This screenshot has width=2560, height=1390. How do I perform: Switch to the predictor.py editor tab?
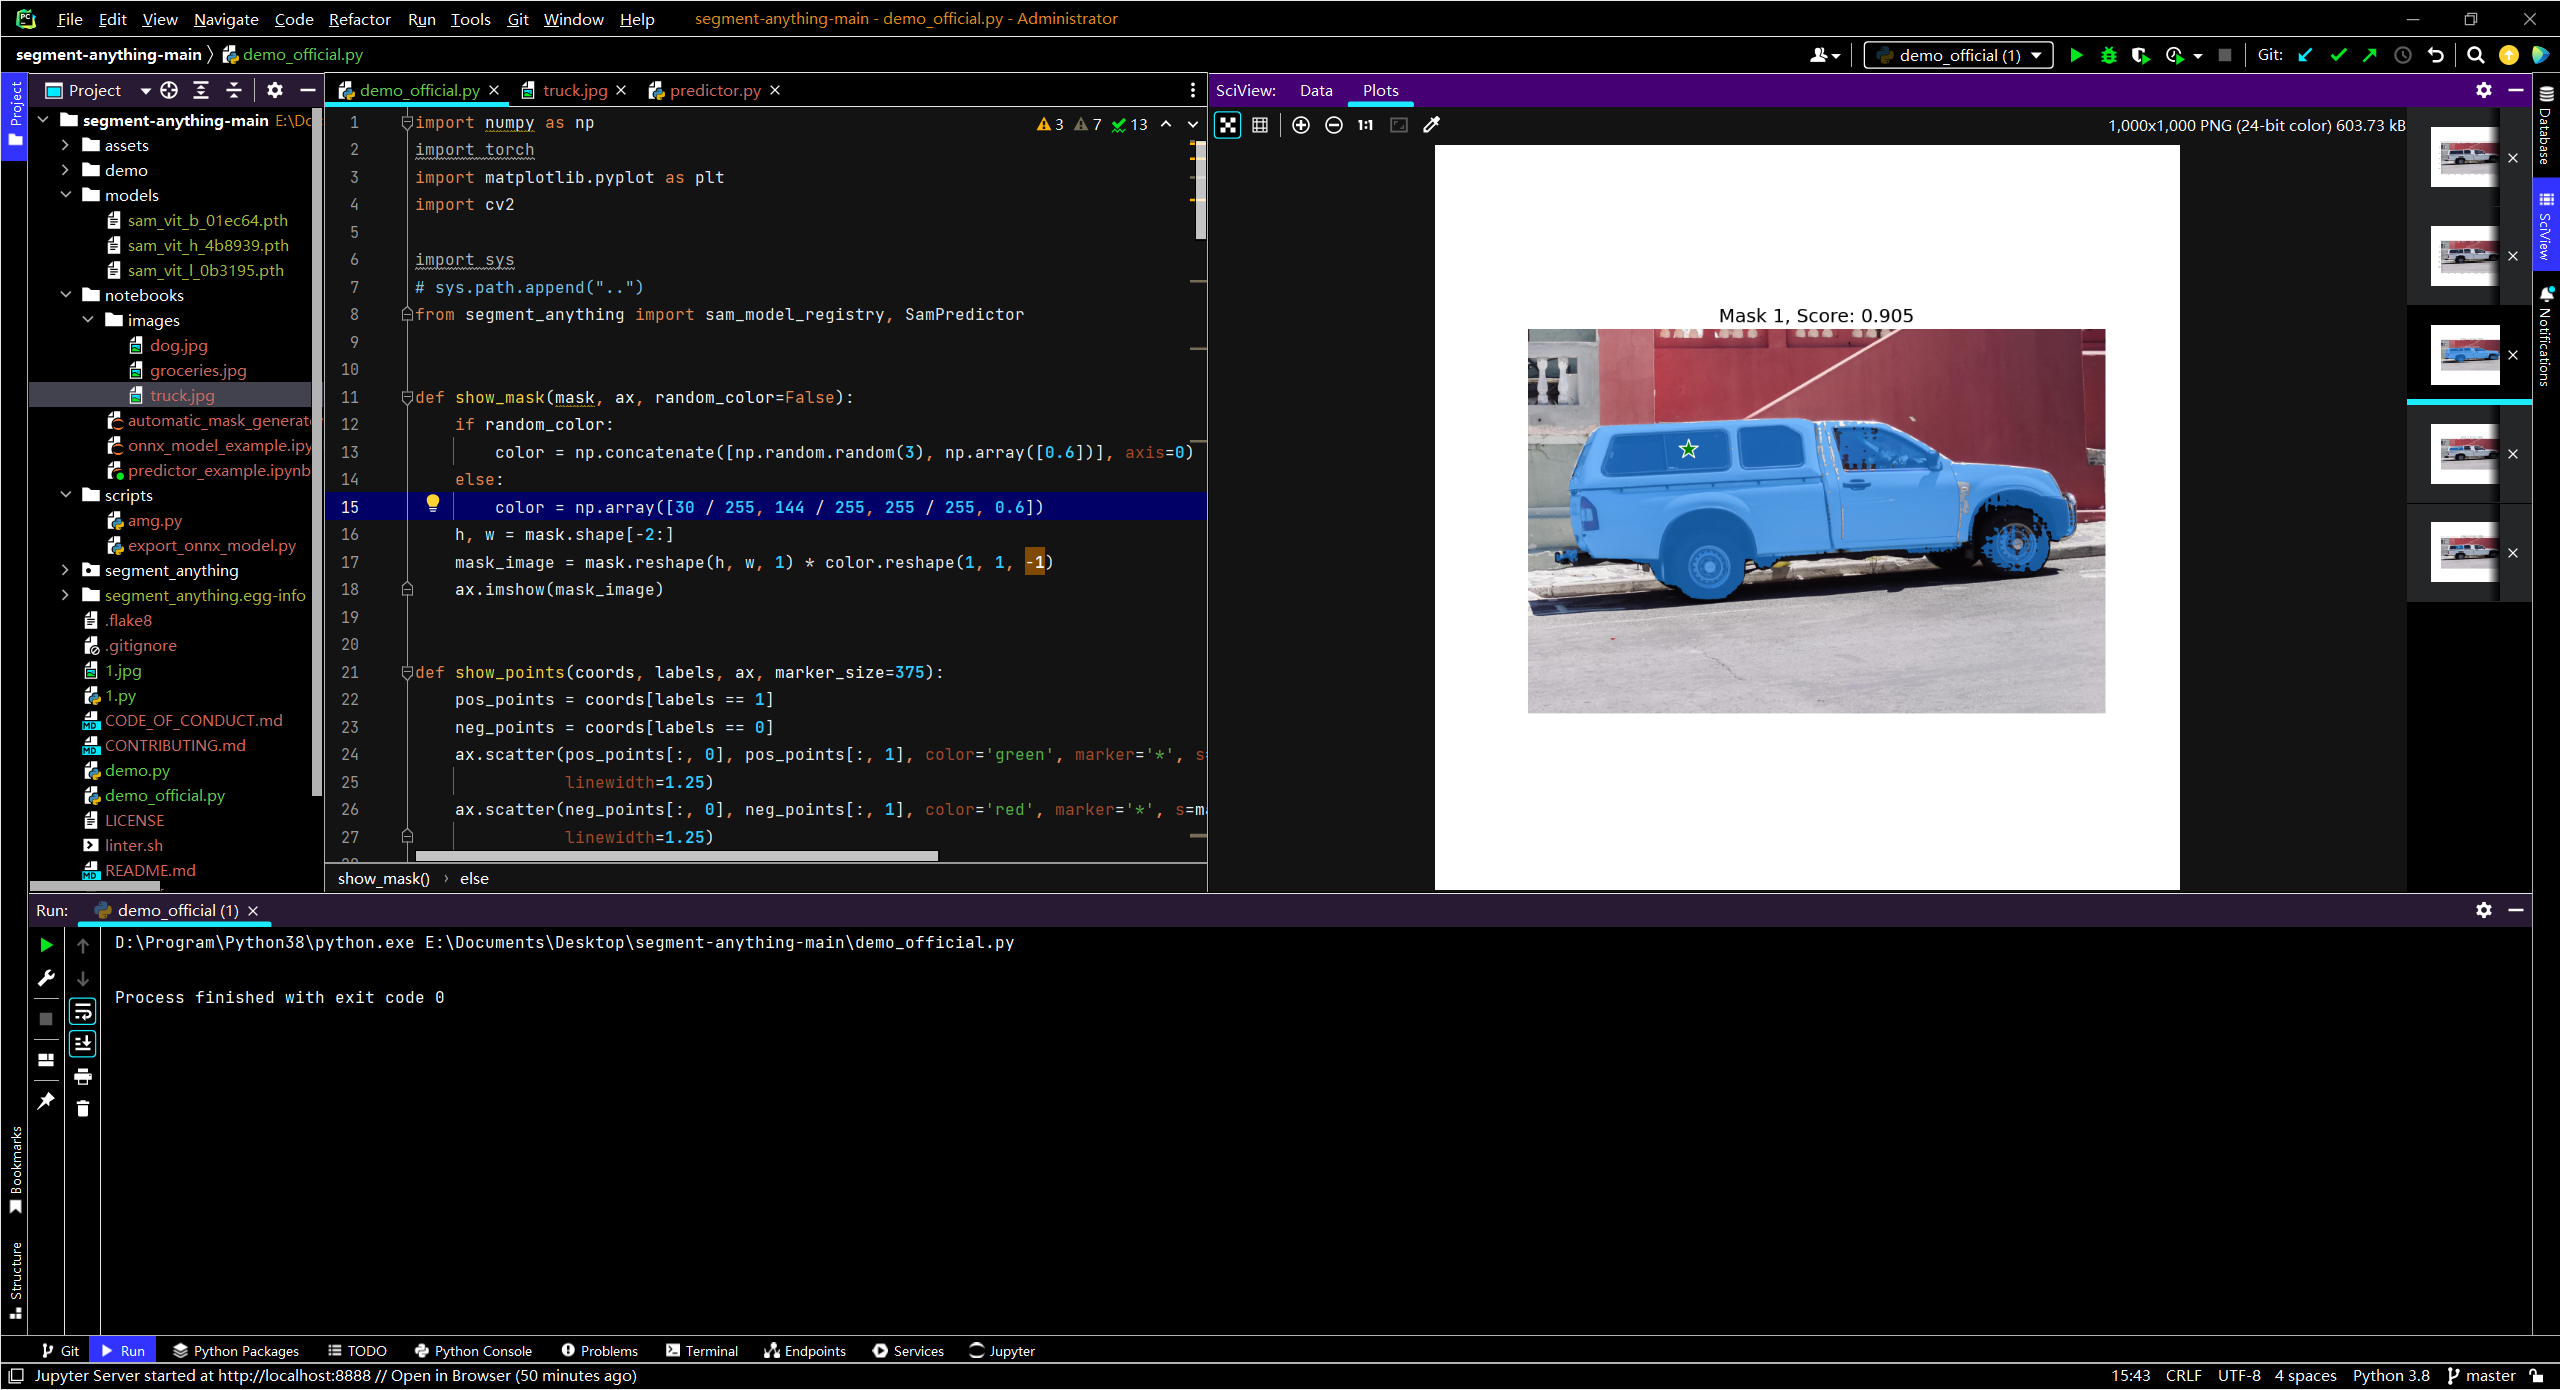(714, 90)
